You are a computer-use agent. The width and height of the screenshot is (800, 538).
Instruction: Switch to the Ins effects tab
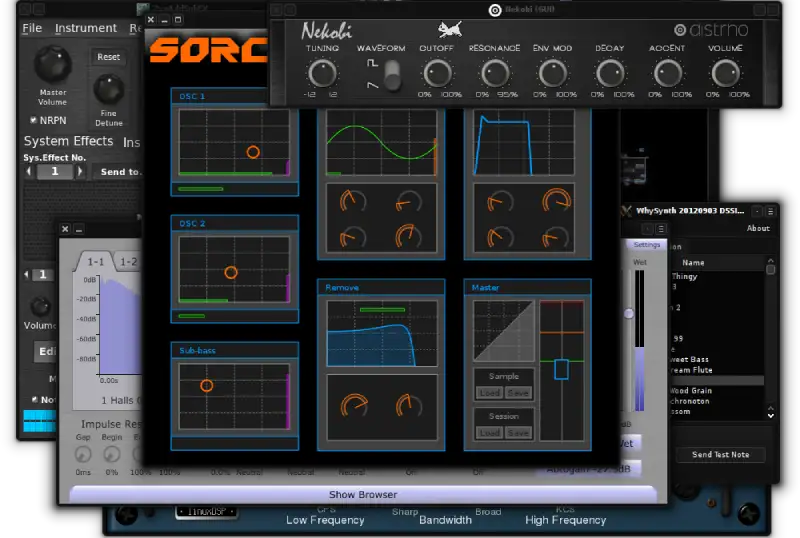pyautogui.click(x=132, y=142)
